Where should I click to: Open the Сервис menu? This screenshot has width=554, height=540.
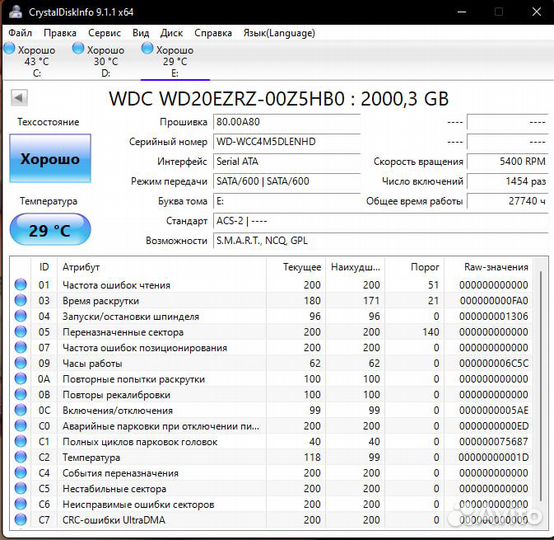point(105,33)
